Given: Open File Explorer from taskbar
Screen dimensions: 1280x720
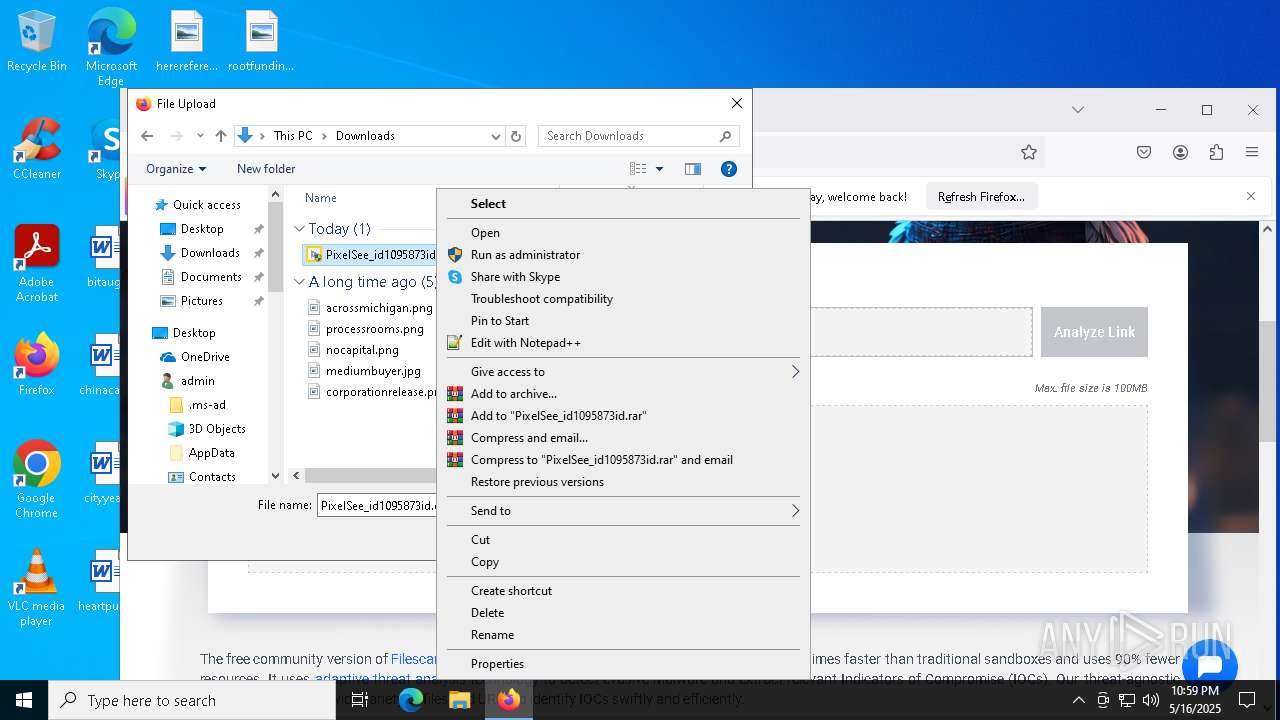Looking at the screenshot, I should (460, 700).
